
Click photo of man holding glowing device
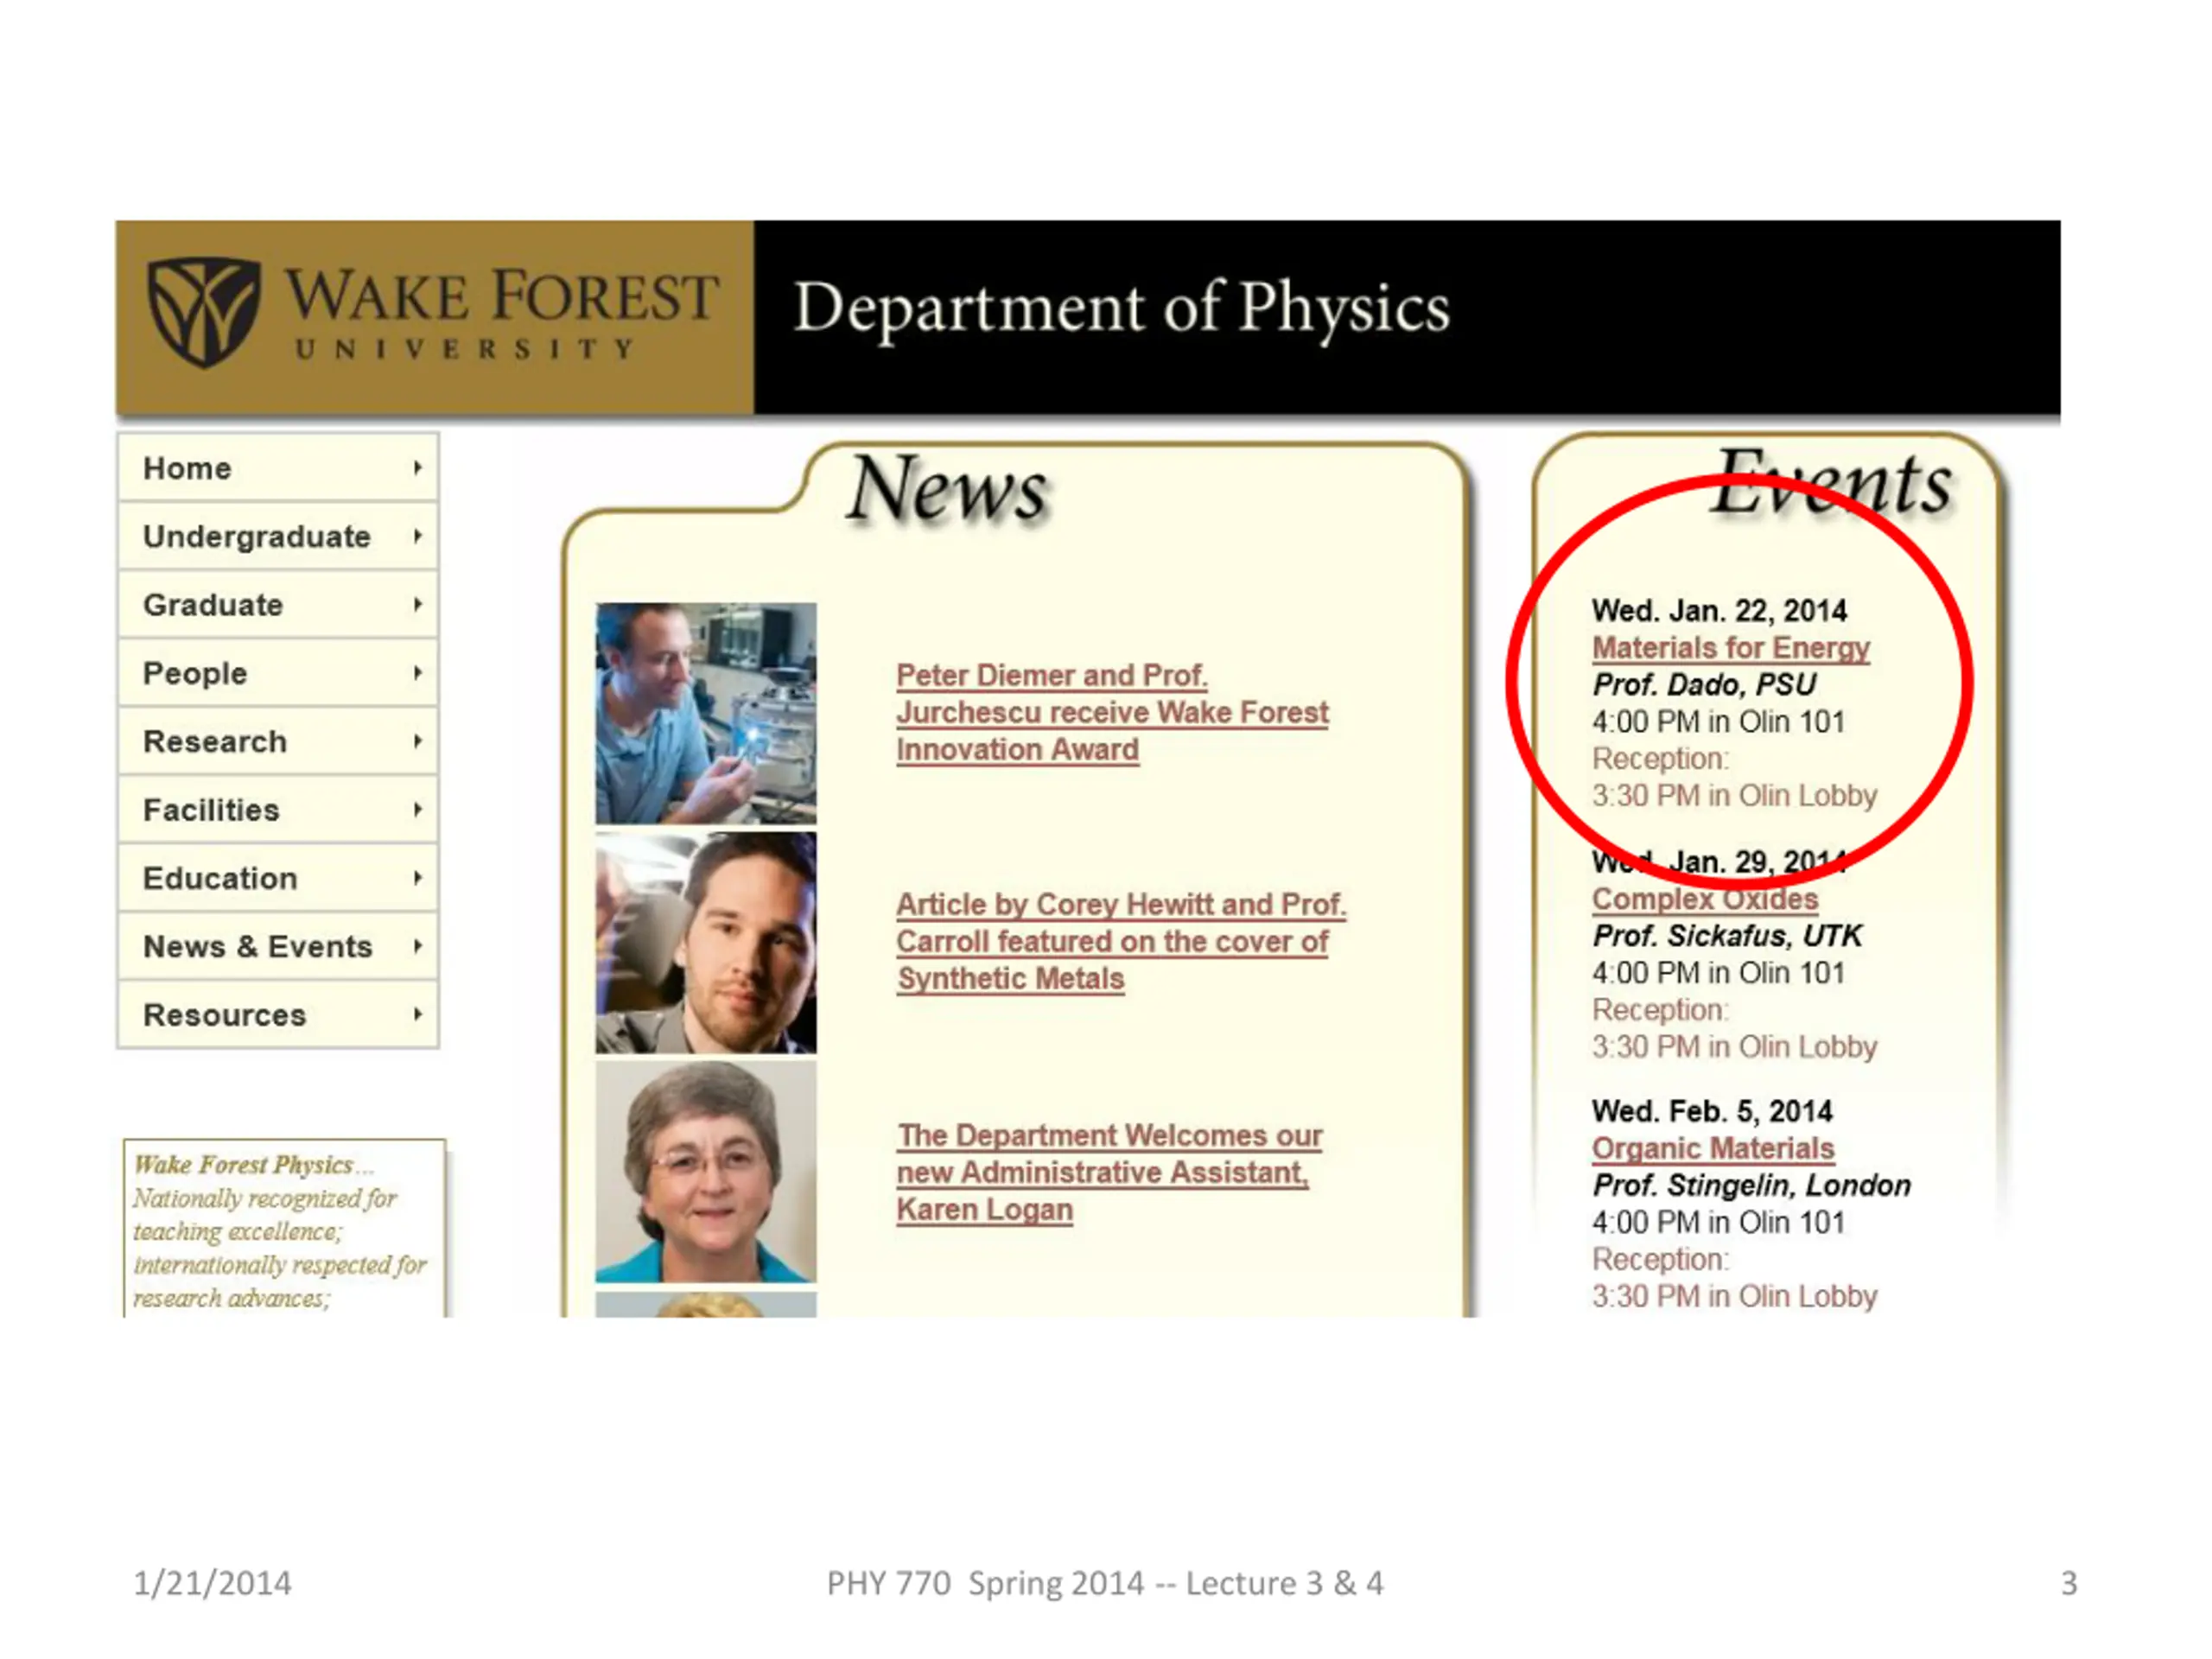coord(705,713)
